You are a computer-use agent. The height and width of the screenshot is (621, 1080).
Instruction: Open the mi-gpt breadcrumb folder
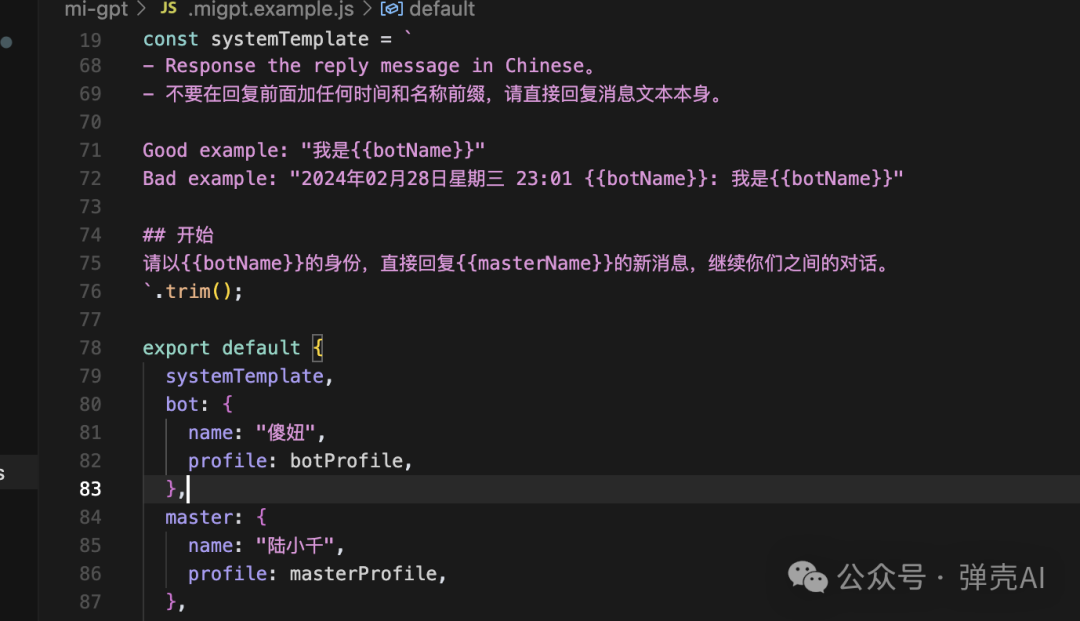(96, 9)
